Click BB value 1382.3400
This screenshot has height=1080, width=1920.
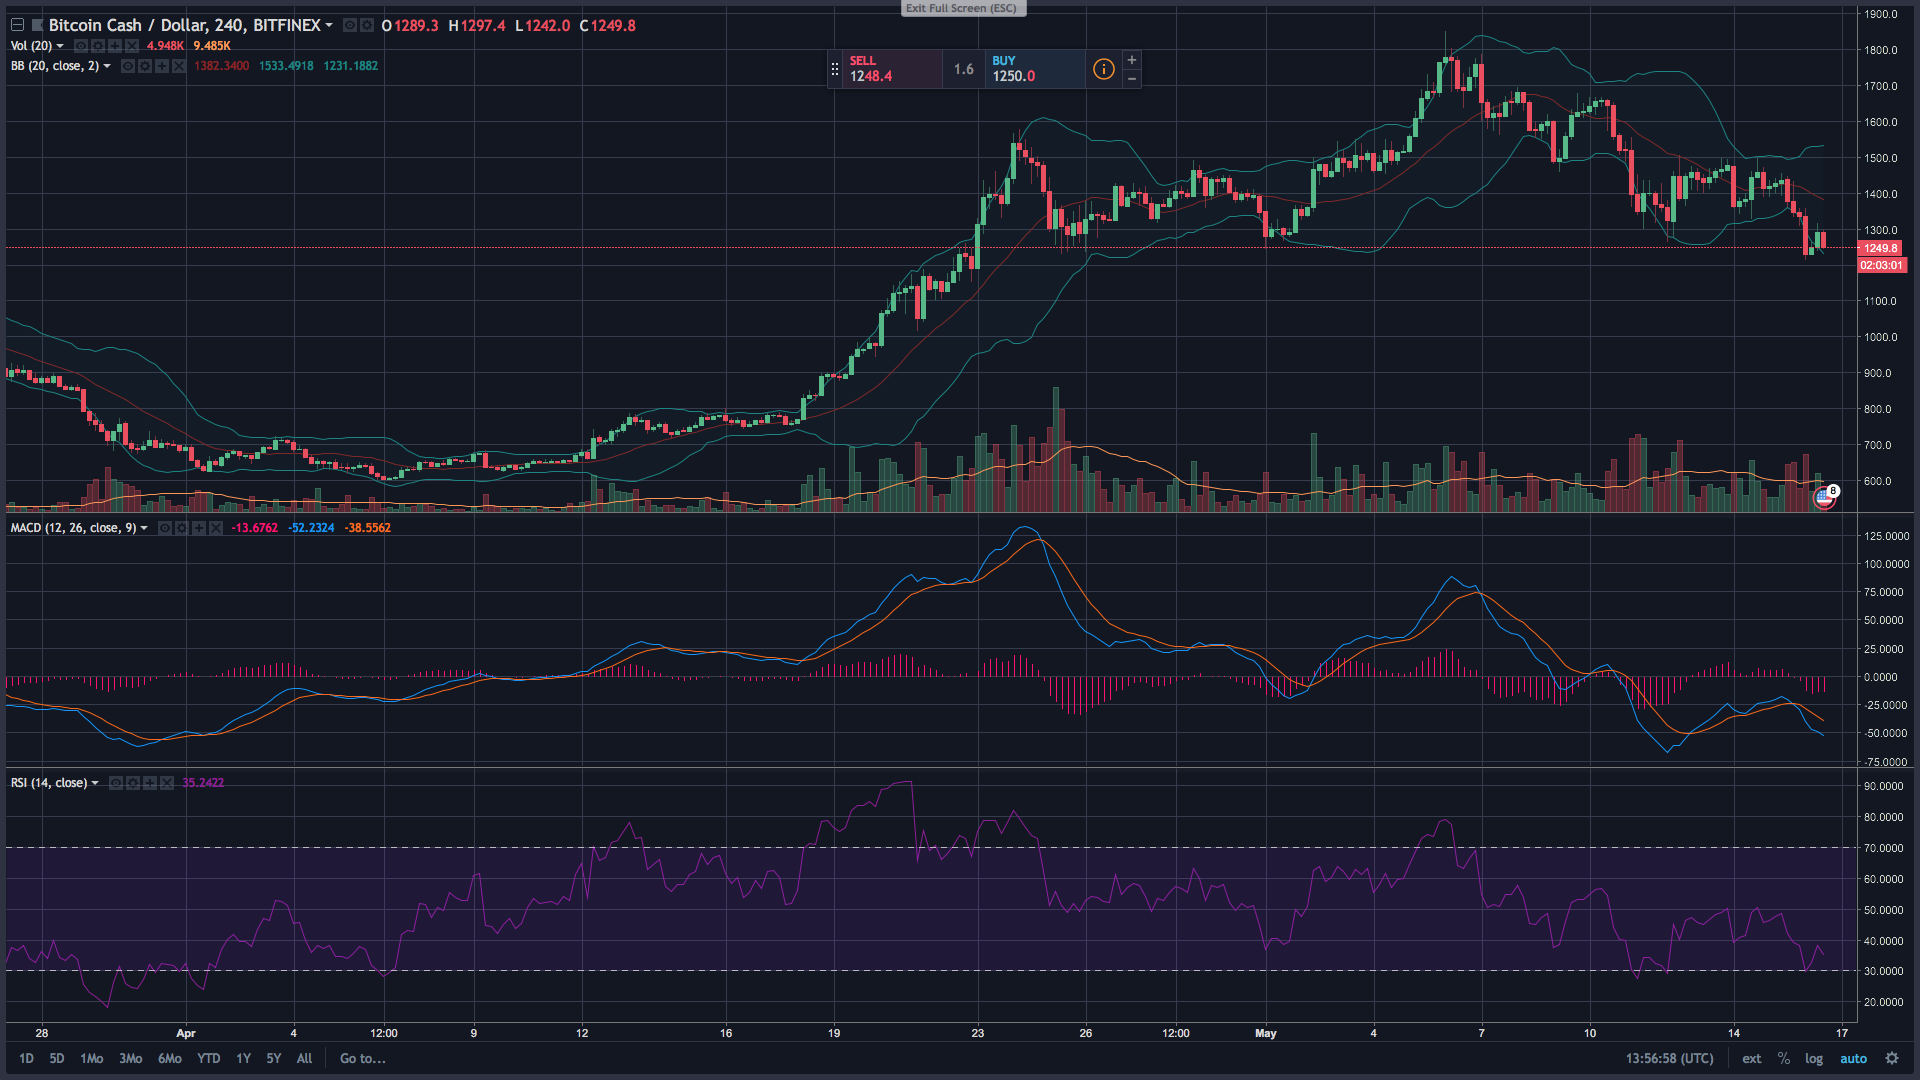pyautogui.click(x=222, y=66)
